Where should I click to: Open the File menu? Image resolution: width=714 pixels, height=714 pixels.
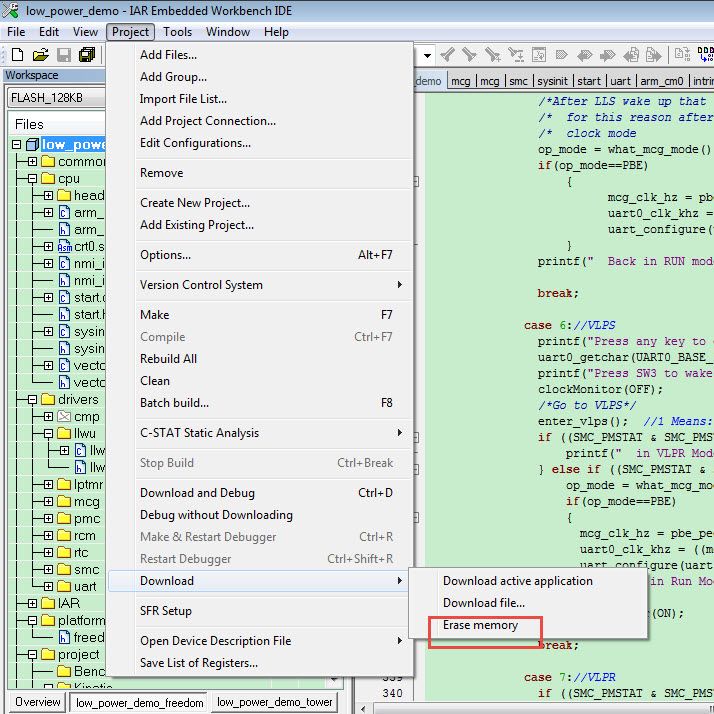[16, 32]
